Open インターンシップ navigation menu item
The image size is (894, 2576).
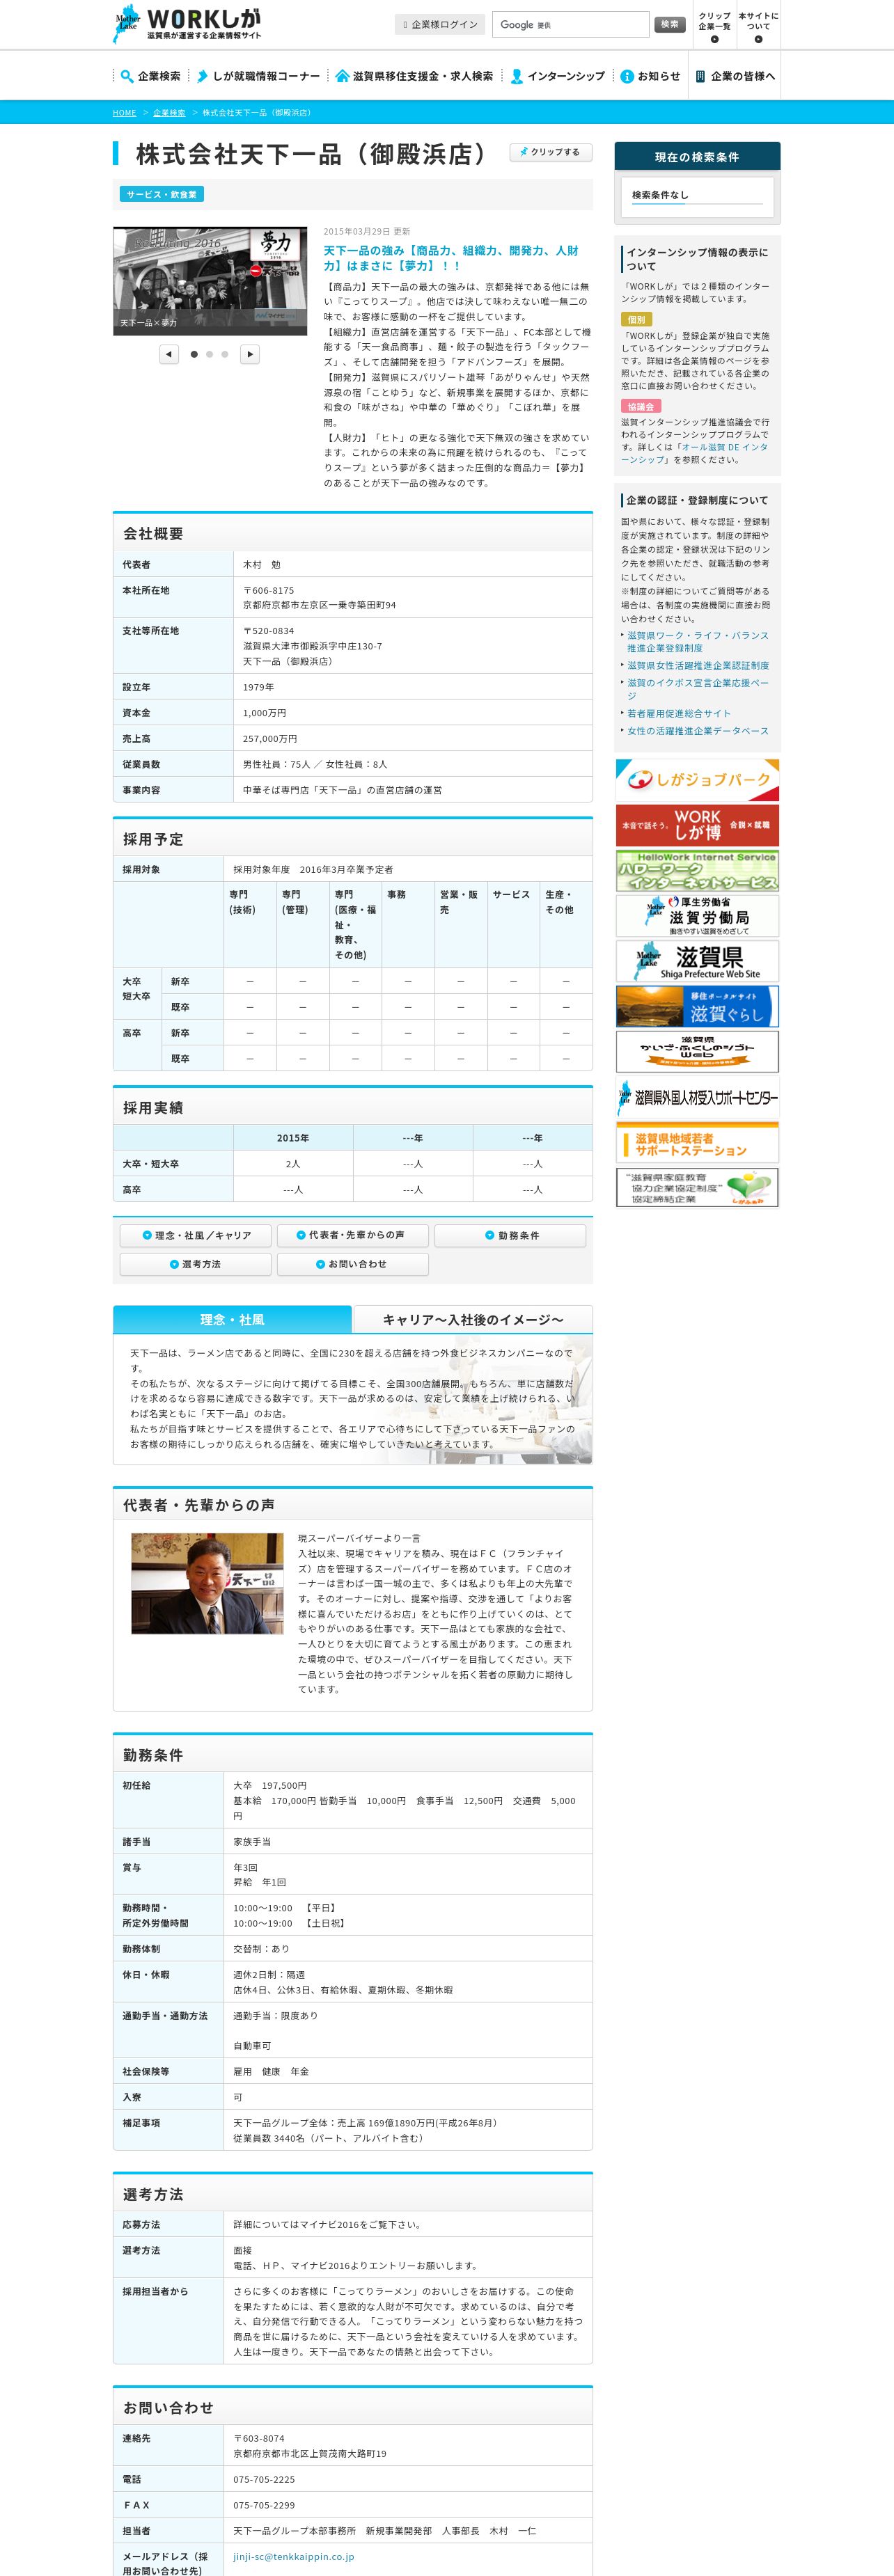pyautogui.click(x=557, y=76)
